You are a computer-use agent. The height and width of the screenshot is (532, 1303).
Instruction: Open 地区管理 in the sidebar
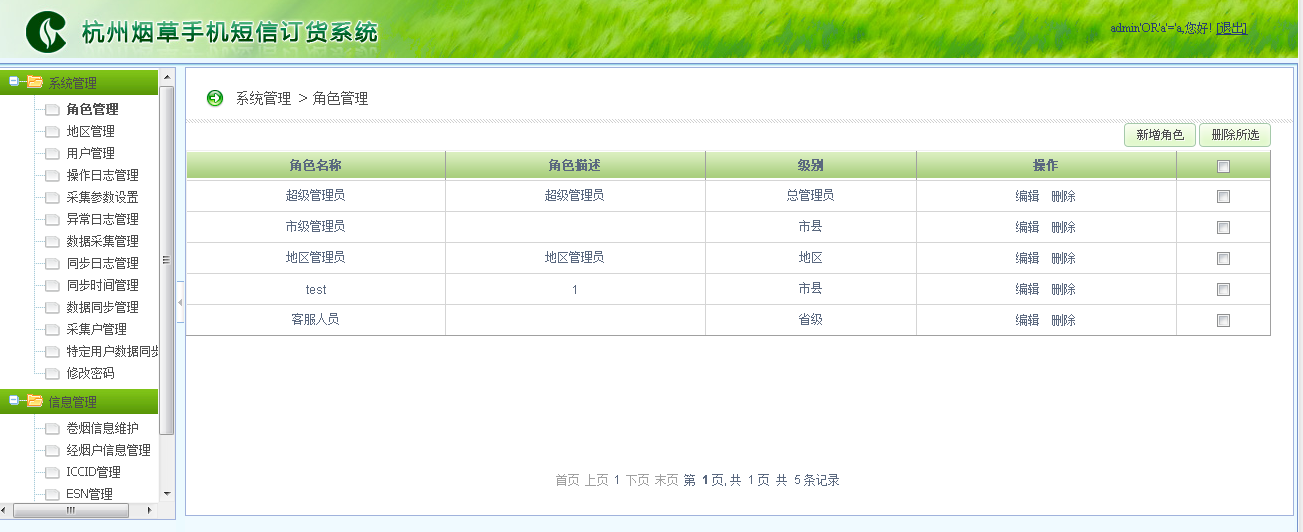[x=90, y=132]
